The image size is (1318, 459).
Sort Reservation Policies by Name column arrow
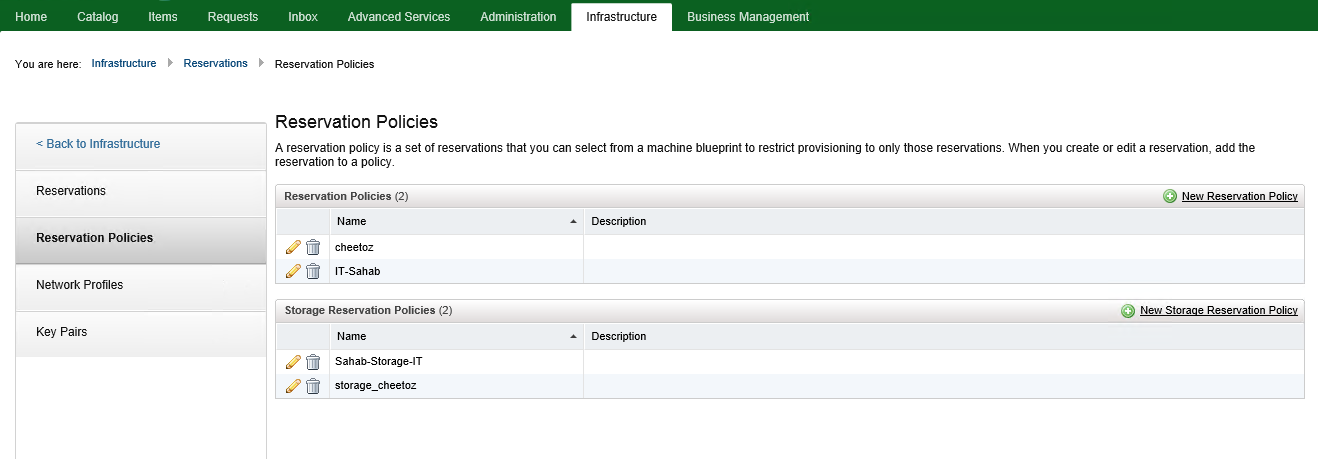[573, 221]
